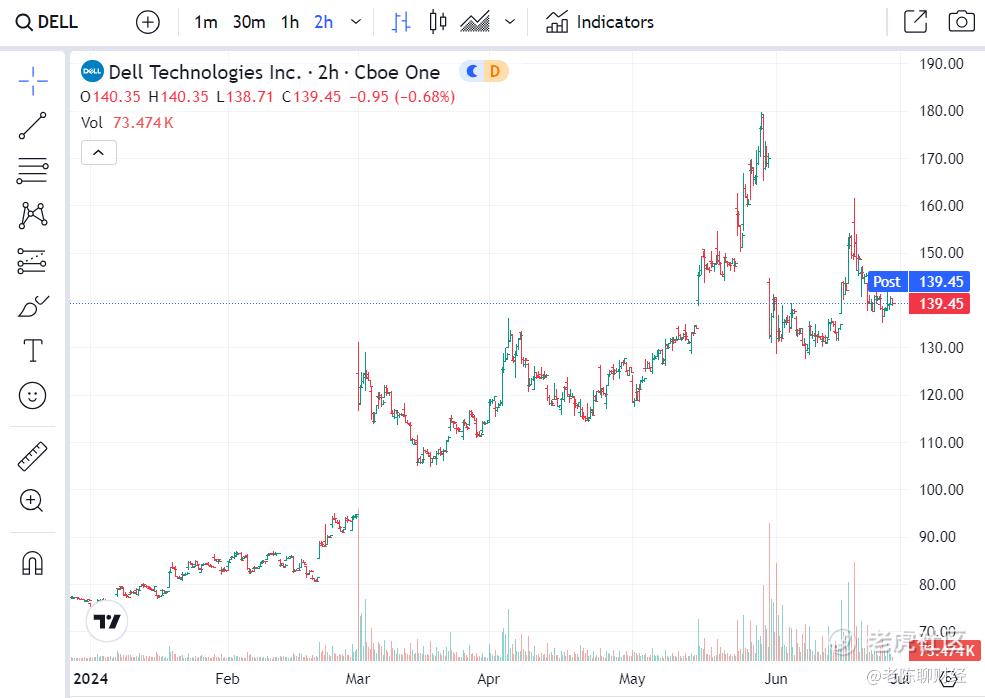Select the ruler measure tool
This screenshot has width=985, height=698.
[x=33, y=456]
